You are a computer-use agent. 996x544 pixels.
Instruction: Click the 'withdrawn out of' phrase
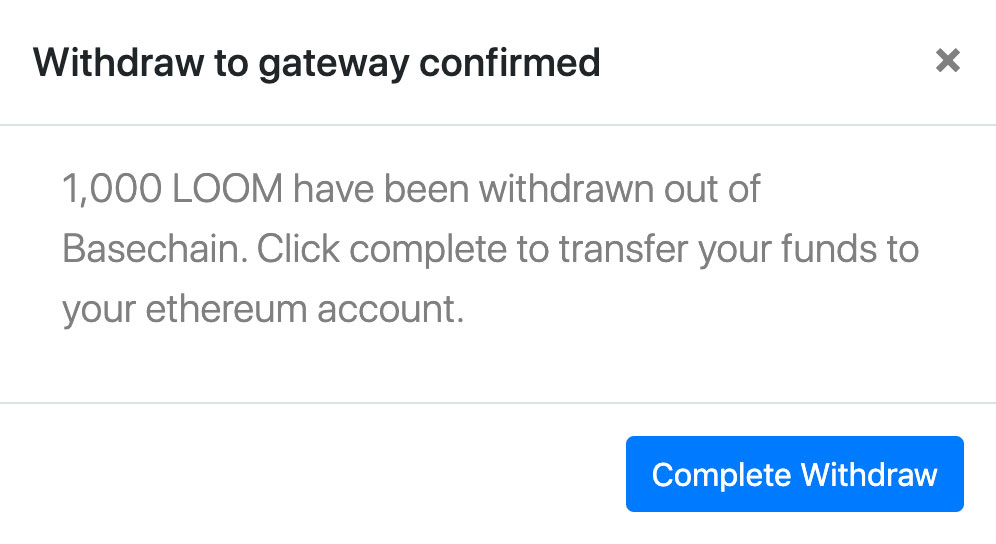click(619, 189)
